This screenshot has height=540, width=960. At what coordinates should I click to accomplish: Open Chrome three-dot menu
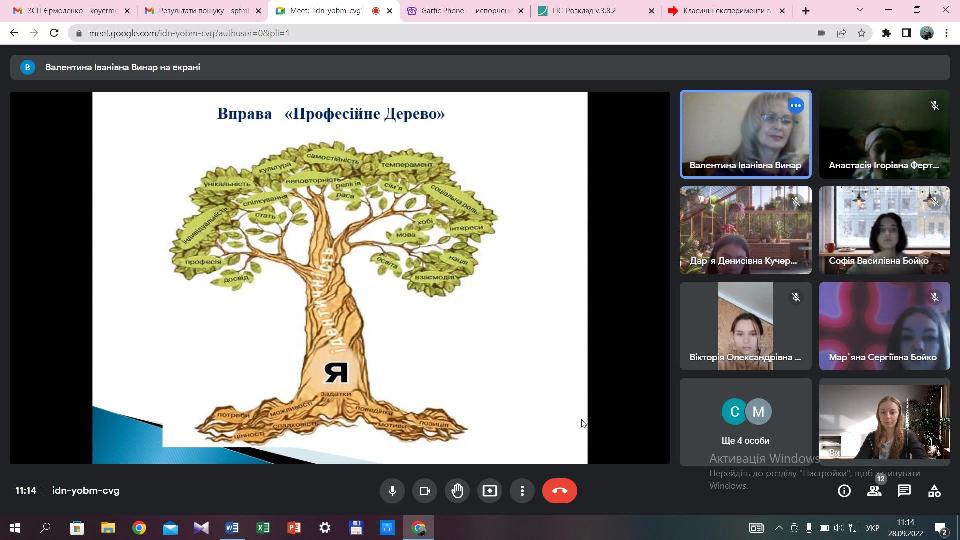947,33
